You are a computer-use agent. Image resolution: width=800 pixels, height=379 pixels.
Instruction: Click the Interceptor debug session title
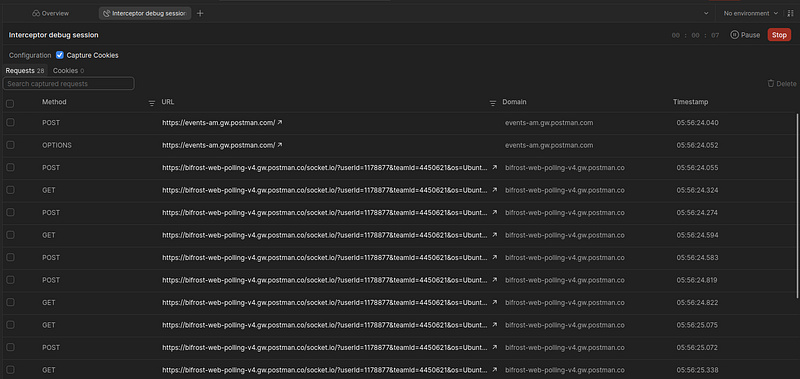[x=54, y=35]
